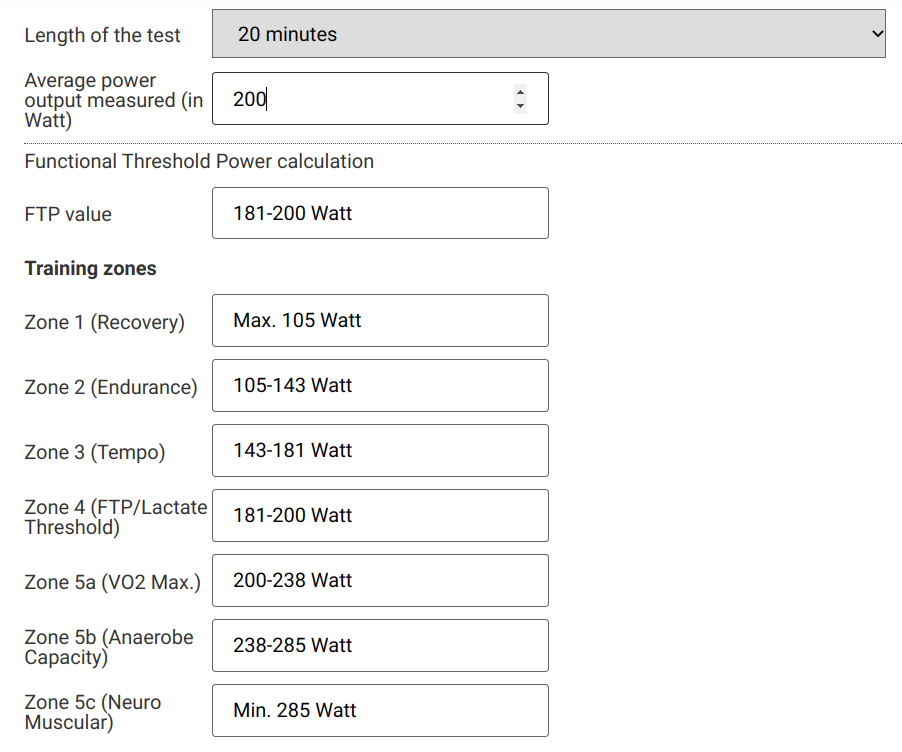The height and width of the screenshot is (752, 902).
Task: Click the Zone 5a (VO2 Max.) value field
Action: [380, 581]
